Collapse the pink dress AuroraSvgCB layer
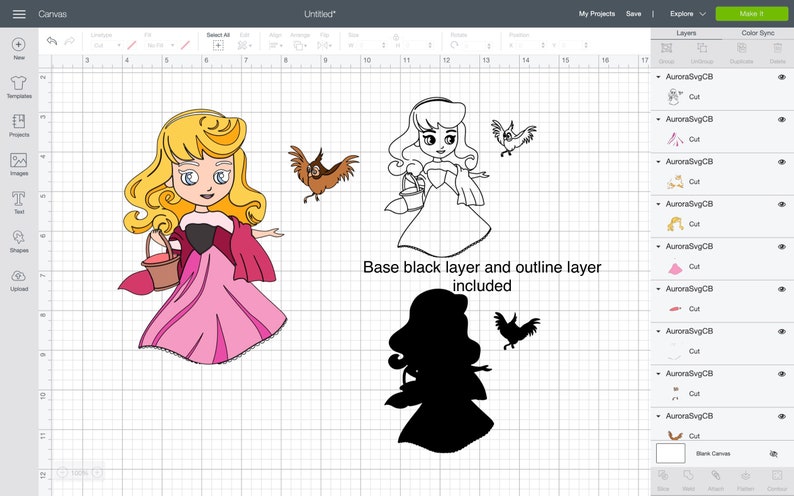The width and height of the screenshot is (794, 496). coord(658,246)
